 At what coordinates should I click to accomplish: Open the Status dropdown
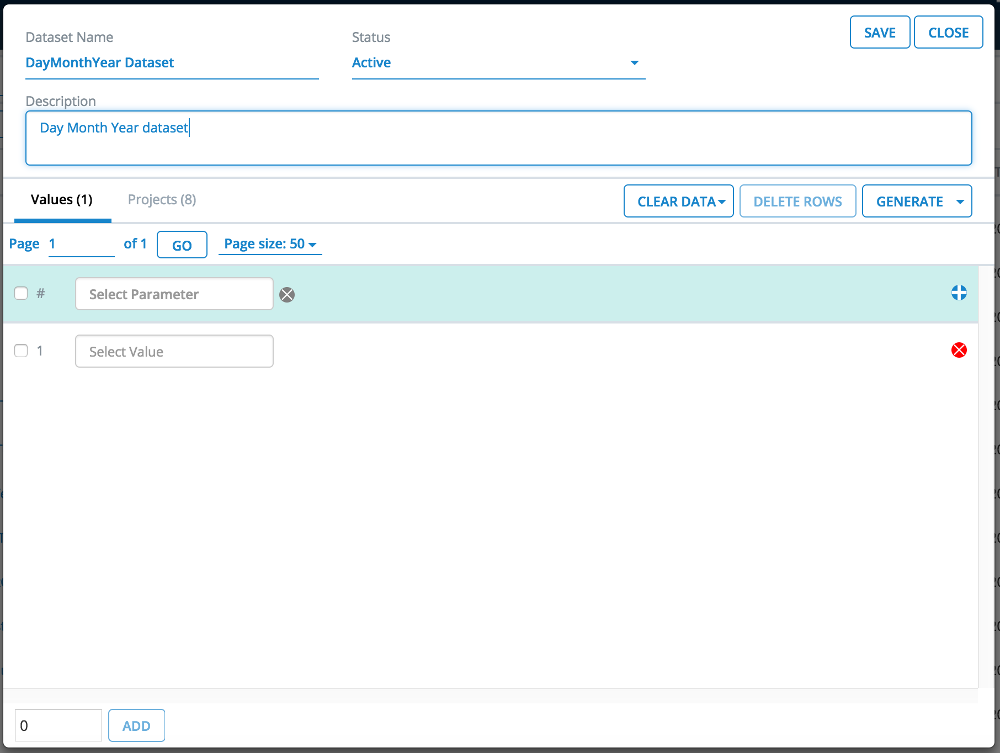tap(498, 63)
